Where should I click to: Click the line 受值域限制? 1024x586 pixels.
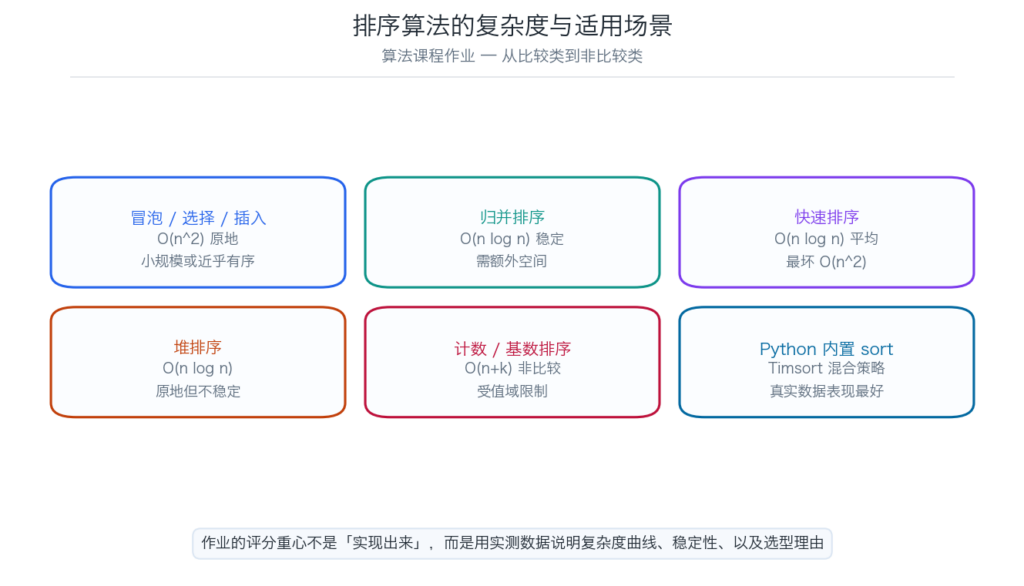coord(512,391)
